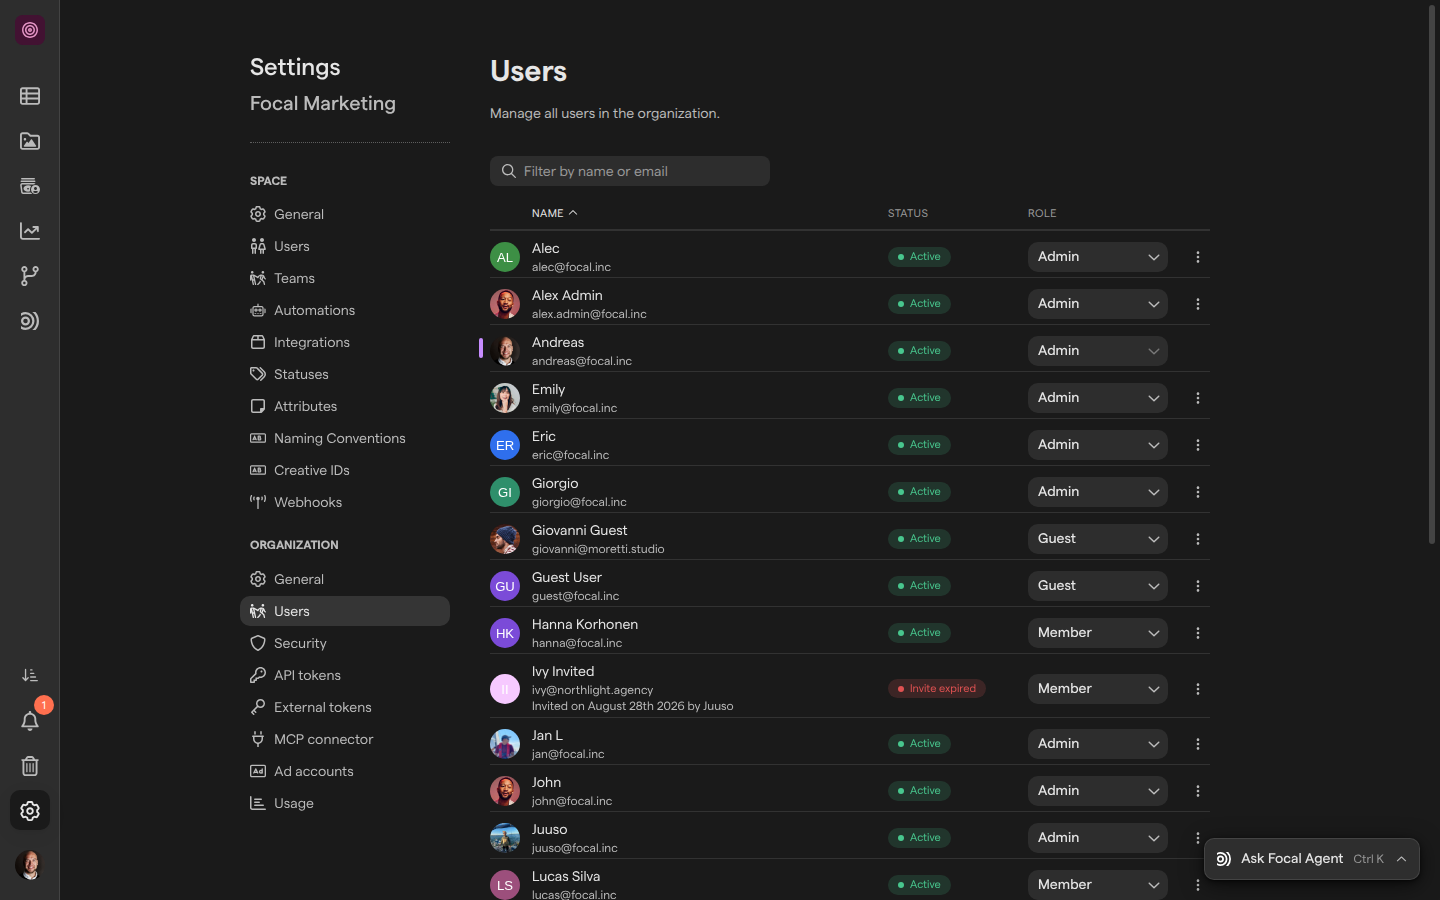Open the trash bin icon
This screenshot has height=900, width=1440.
pos(30,766)
